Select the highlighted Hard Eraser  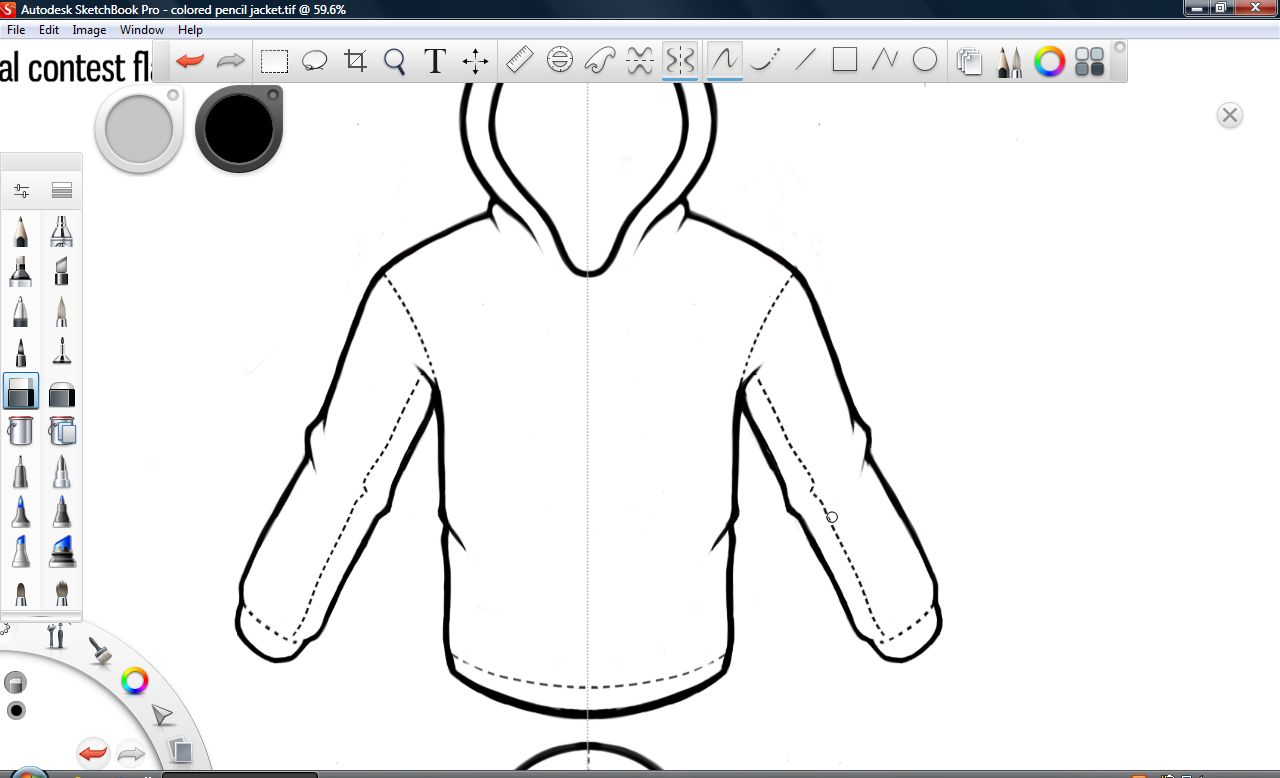[21, 391]
